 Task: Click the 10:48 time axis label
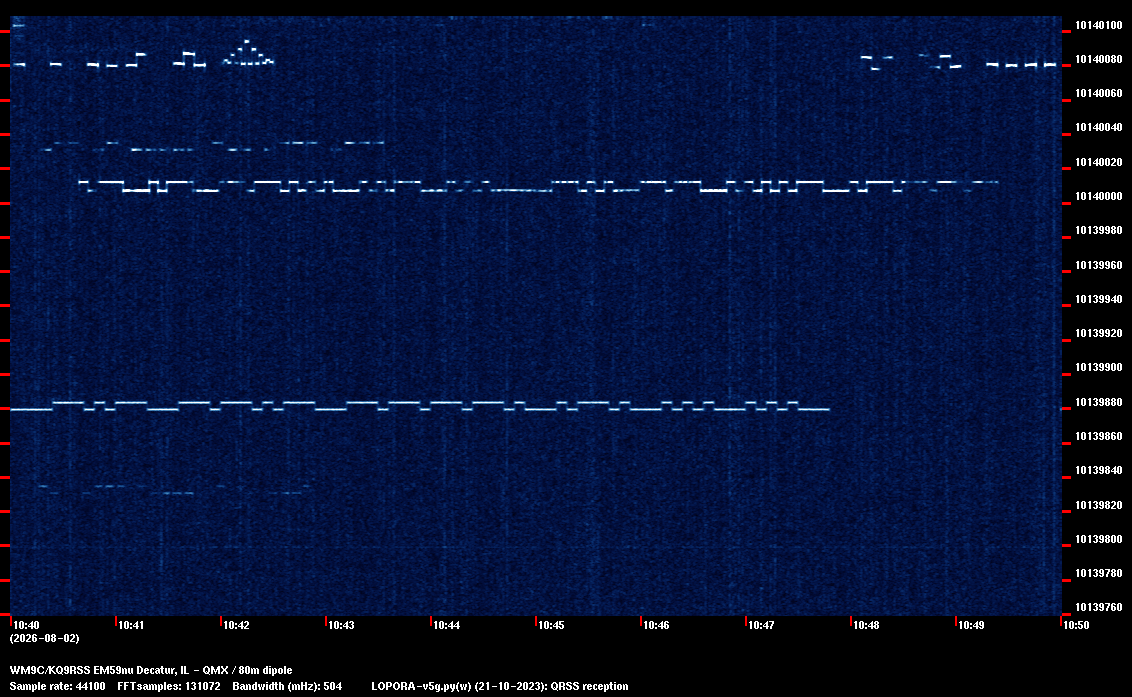866,625
